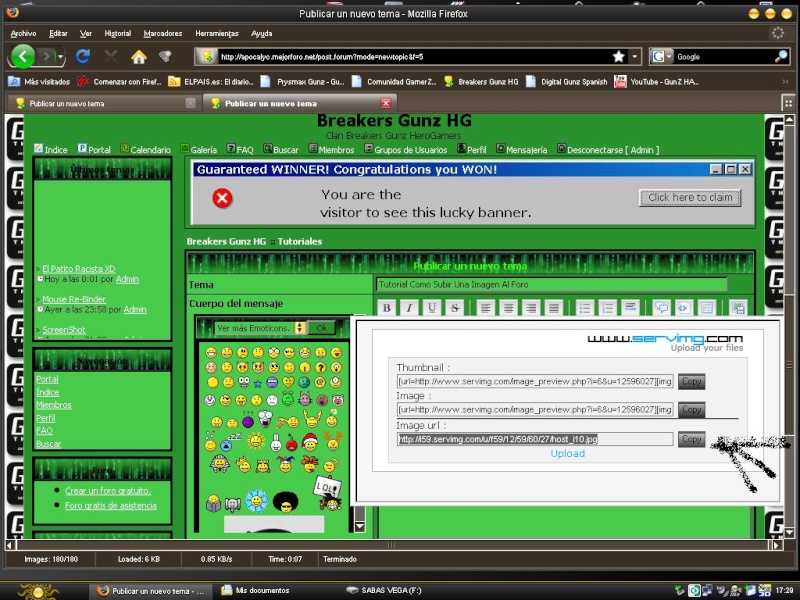Viewport: 800px width, 600px height.
Task: Log out via Desconectarse [ Admin ]
Action: (608, 149)
